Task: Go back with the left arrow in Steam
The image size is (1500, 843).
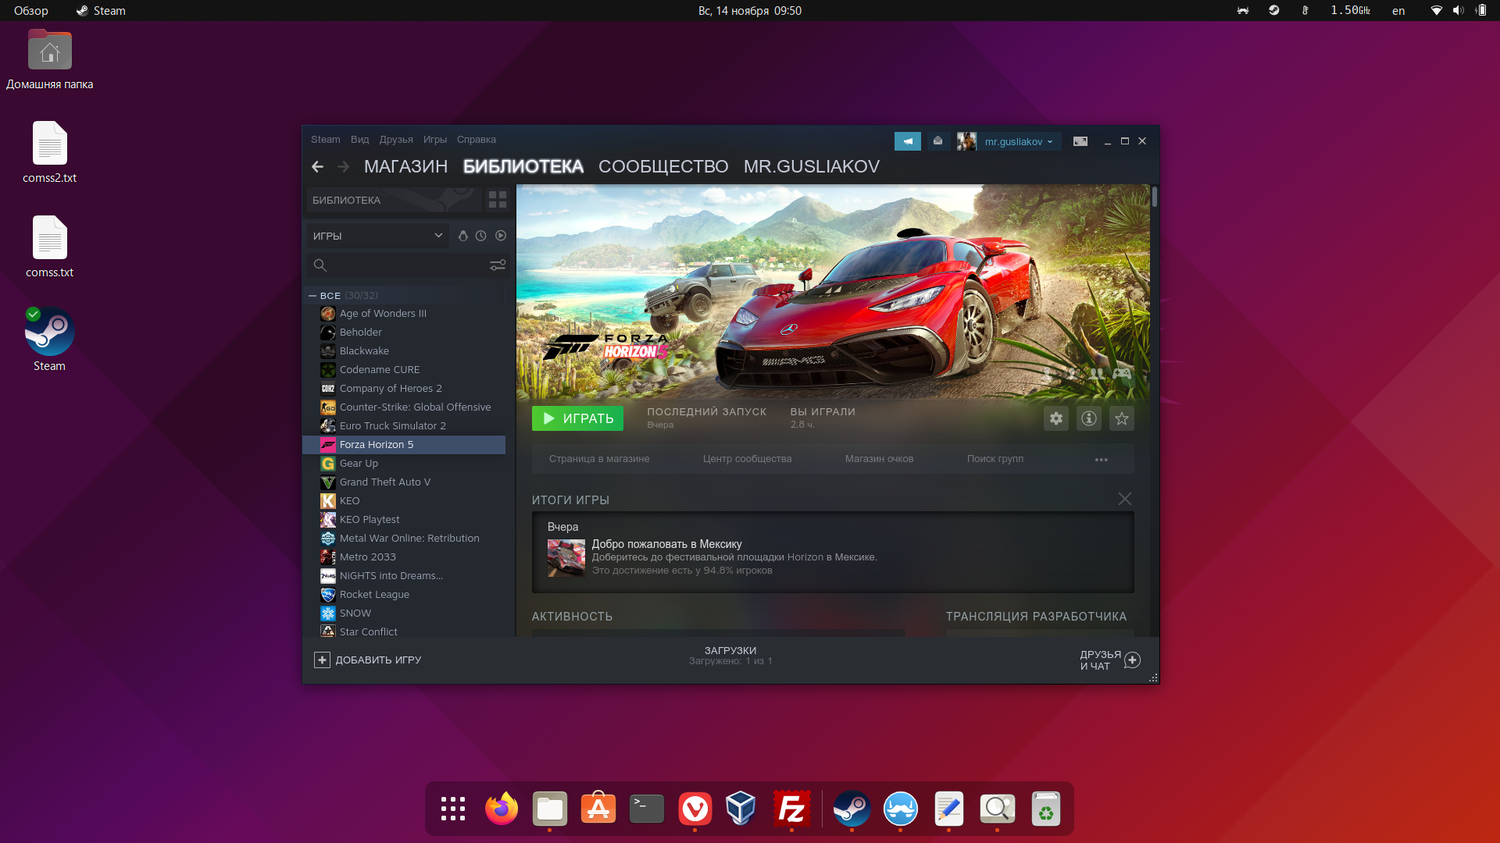Action: pos(318,167)
